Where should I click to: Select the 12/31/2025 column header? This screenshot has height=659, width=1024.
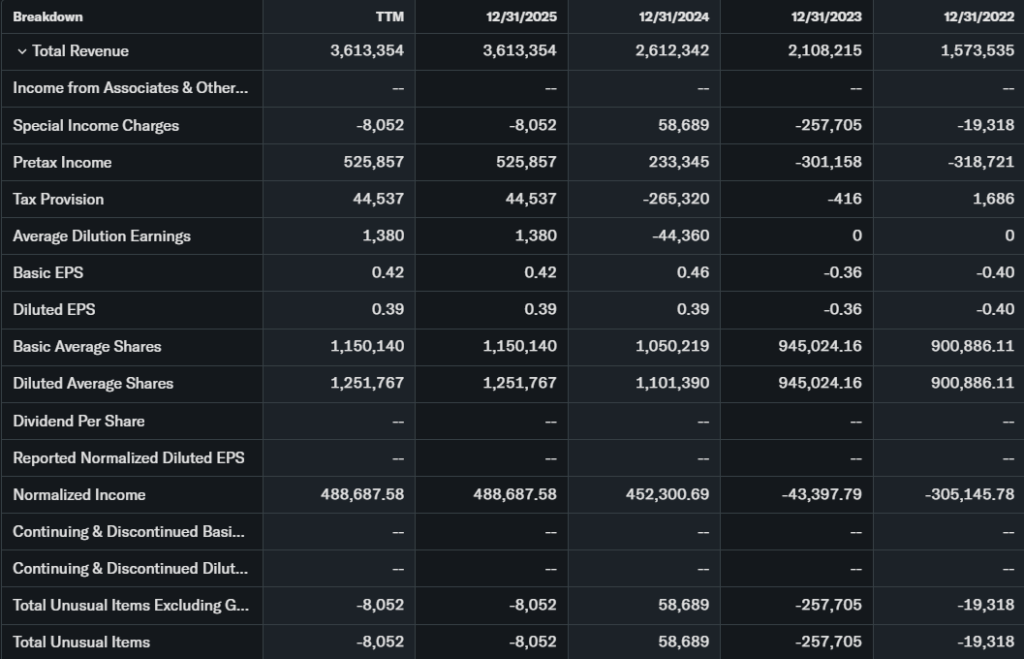tap(523, 17)
